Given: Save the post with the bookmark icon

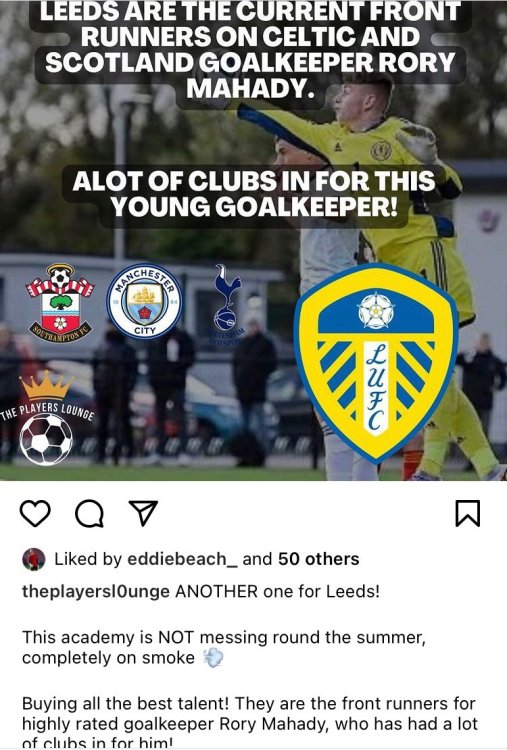Looking at the screenshot, I should [x=467, y=514].
